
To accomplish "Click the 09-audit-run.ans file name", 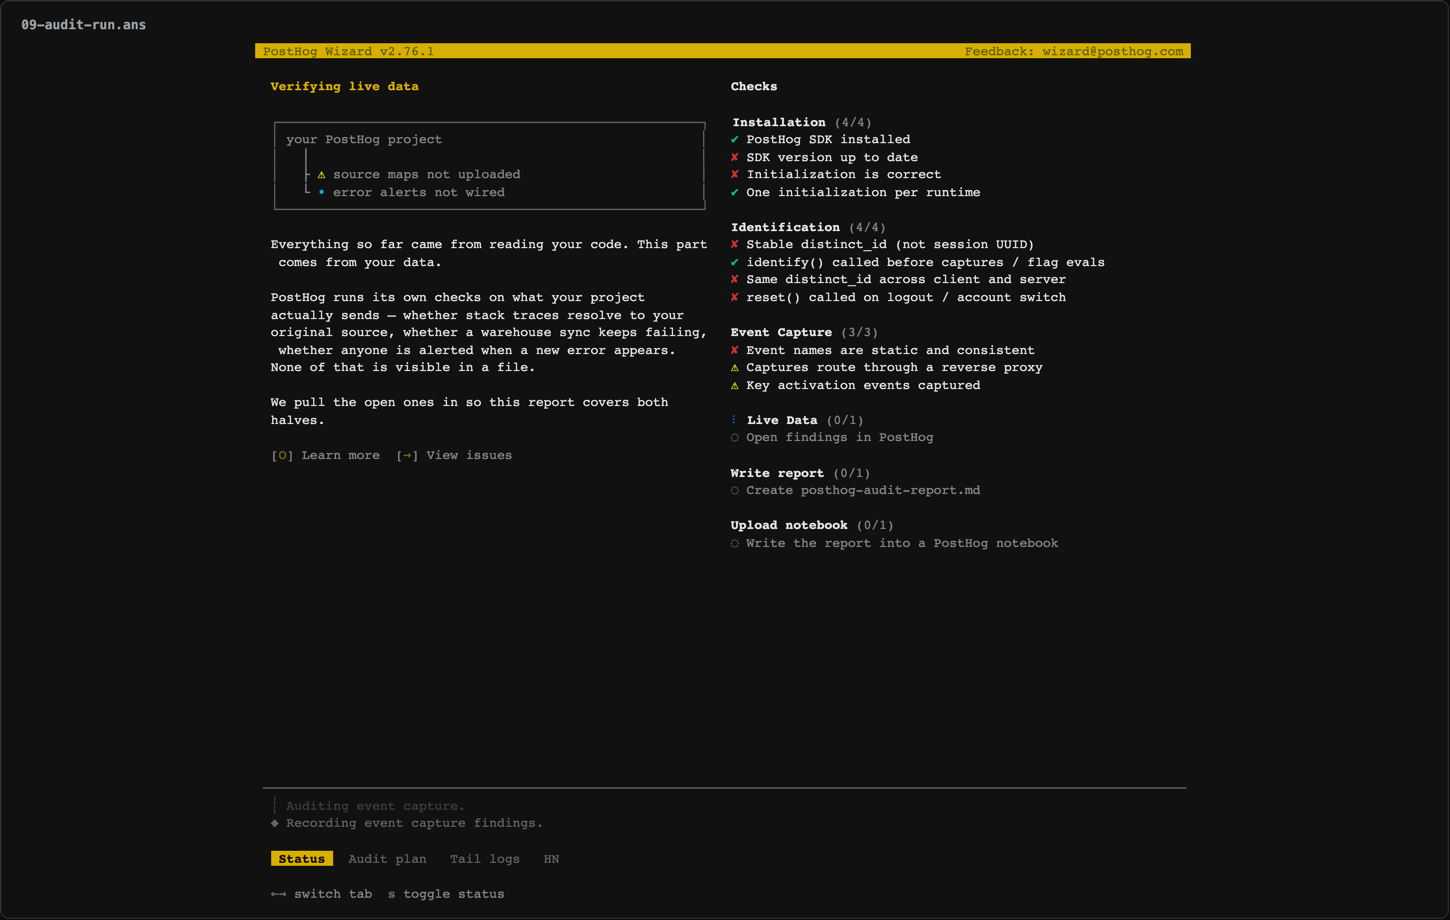I will pyautogui.click(x=84, y=25).
